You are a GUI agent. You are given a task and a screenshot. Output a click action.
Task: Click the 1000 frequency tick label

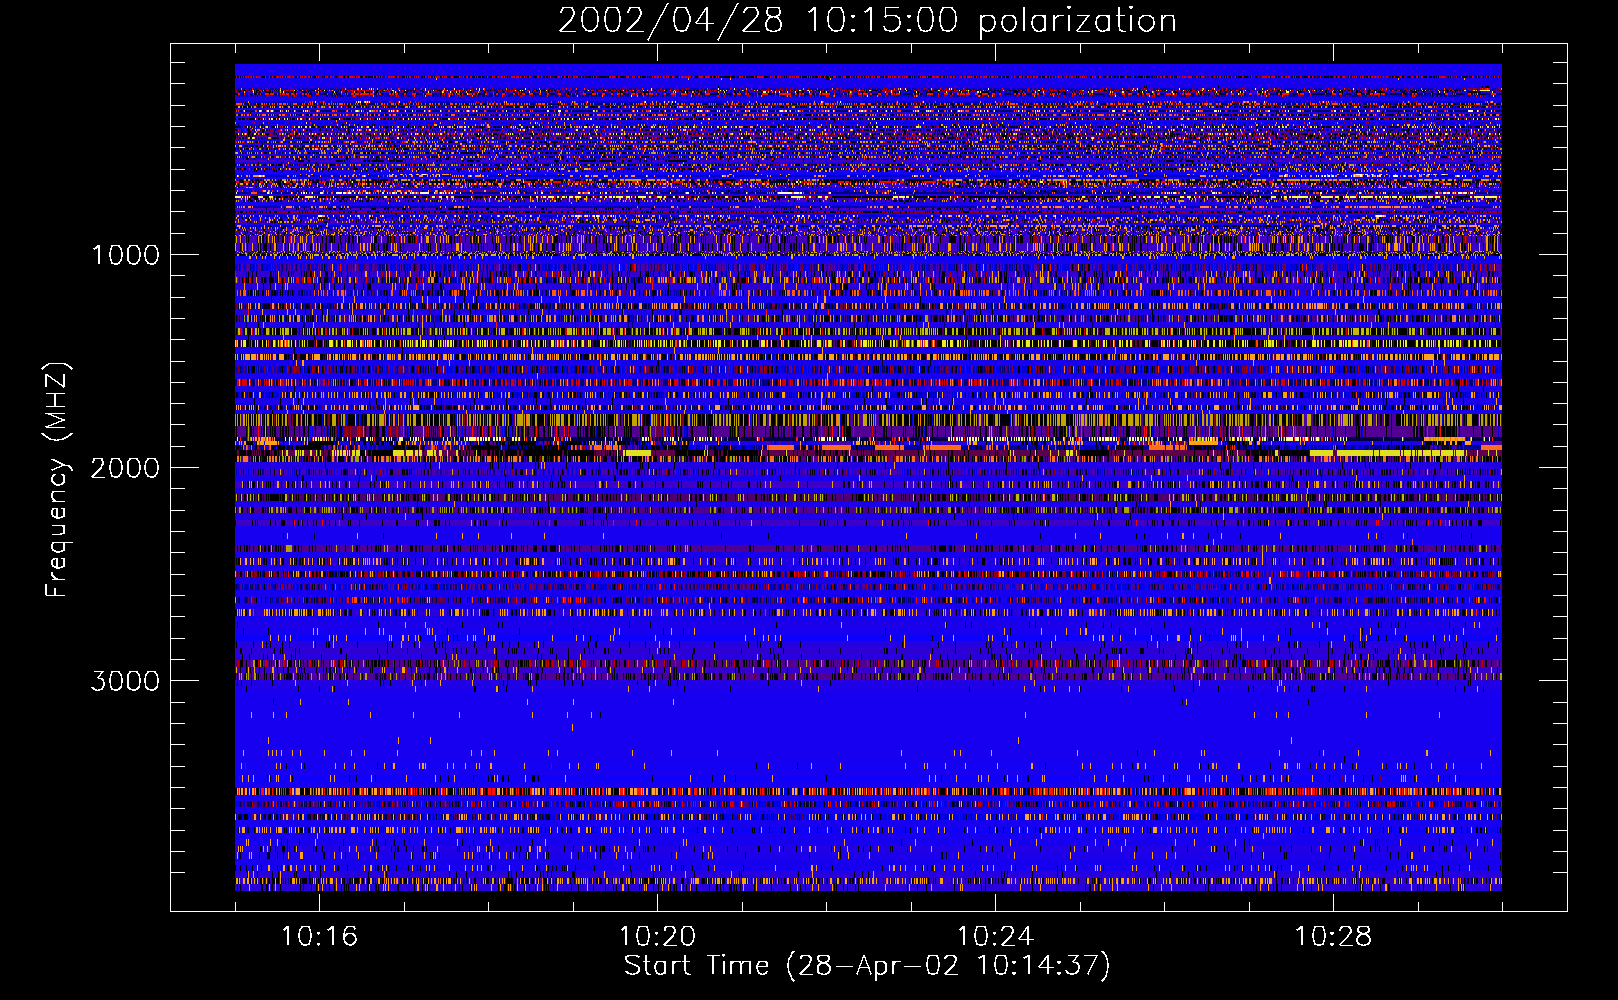tap(126, 255)
